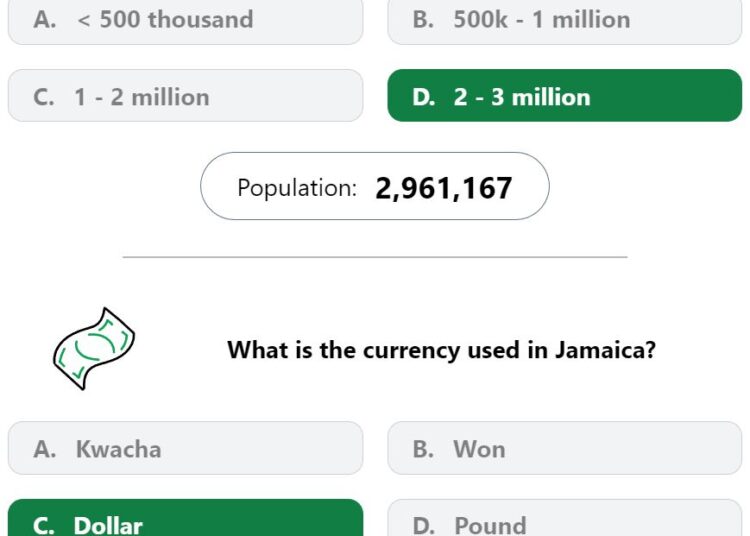Pick the 1 - 2 million answer
Screen dimensions: 750x536
pyautogui.click(x=186, y=96)
